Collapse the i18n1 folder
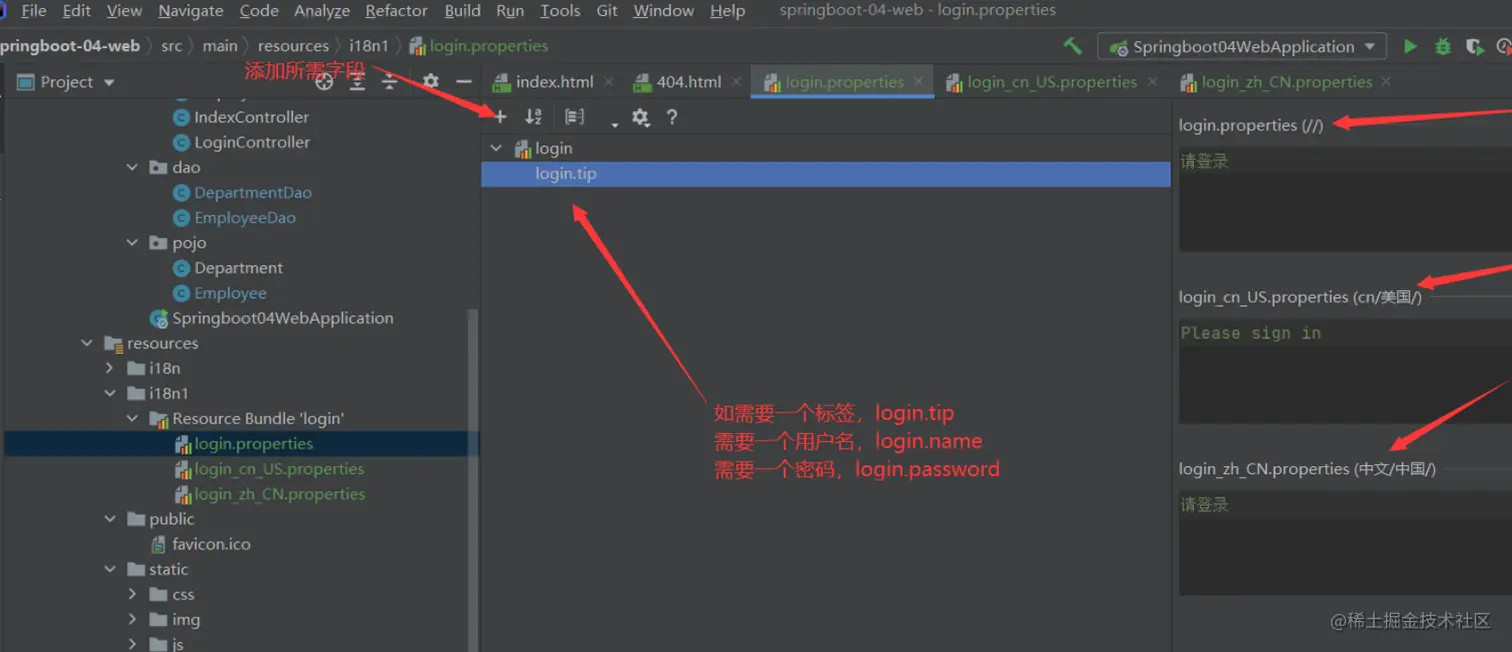 tap(110, 393)
